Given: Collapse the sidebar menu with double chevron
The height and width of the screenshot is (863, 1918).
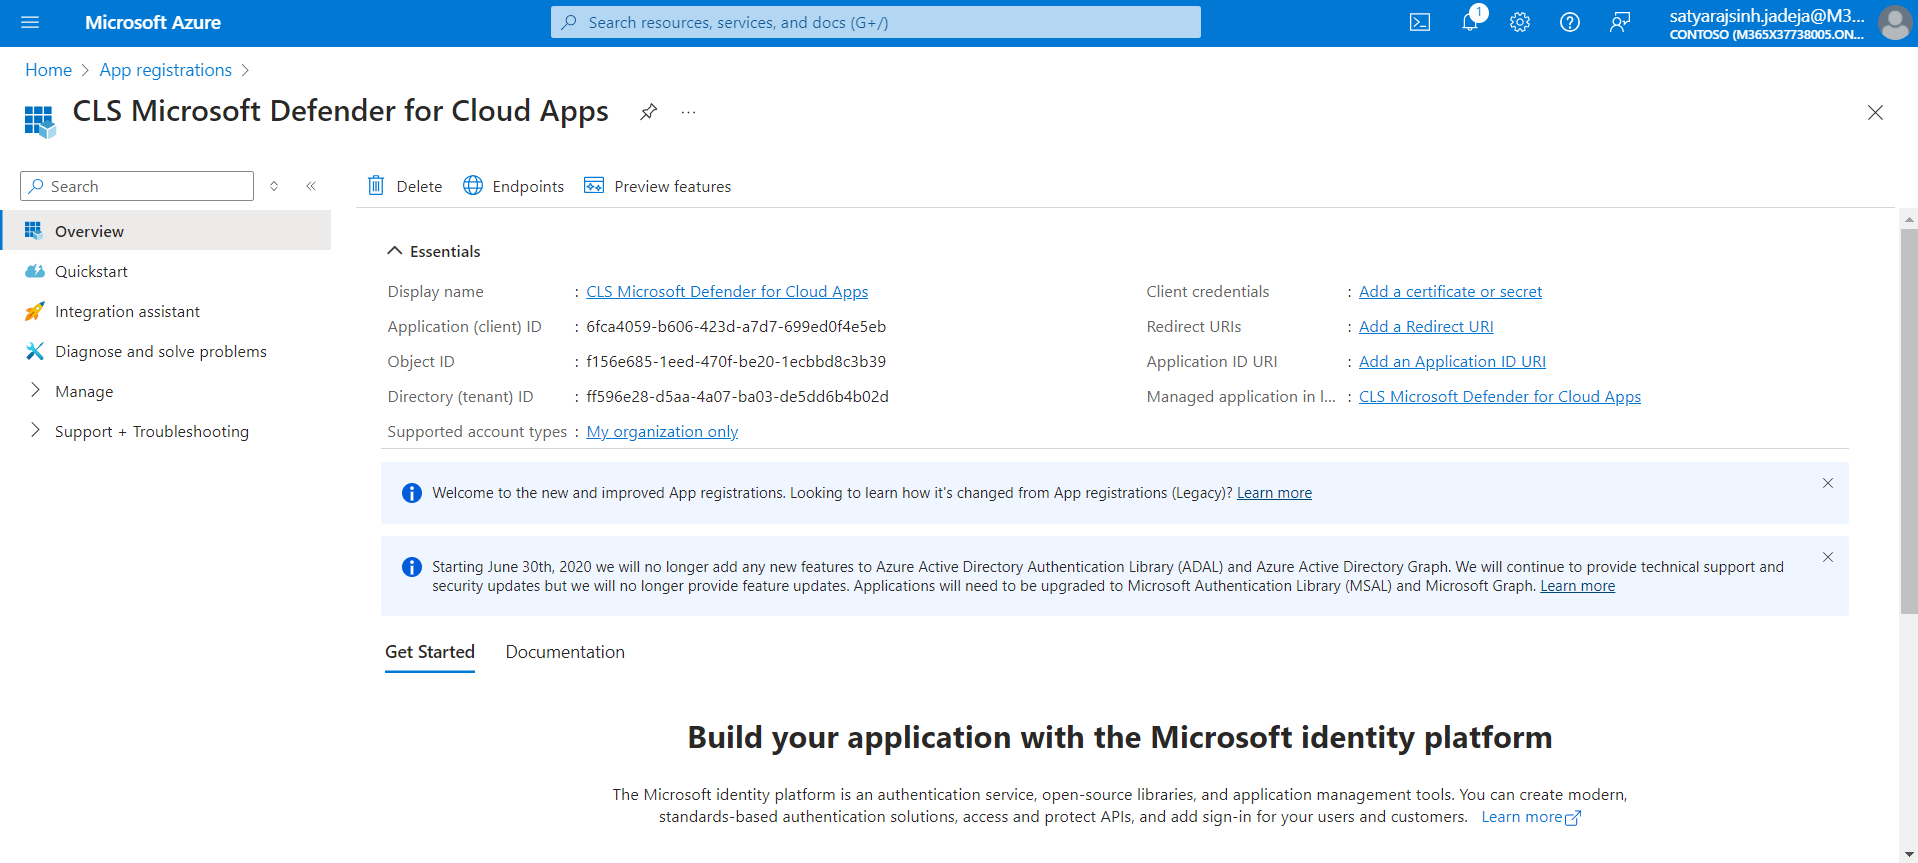Looking at the screenshot, I should [x=311, y=186].
